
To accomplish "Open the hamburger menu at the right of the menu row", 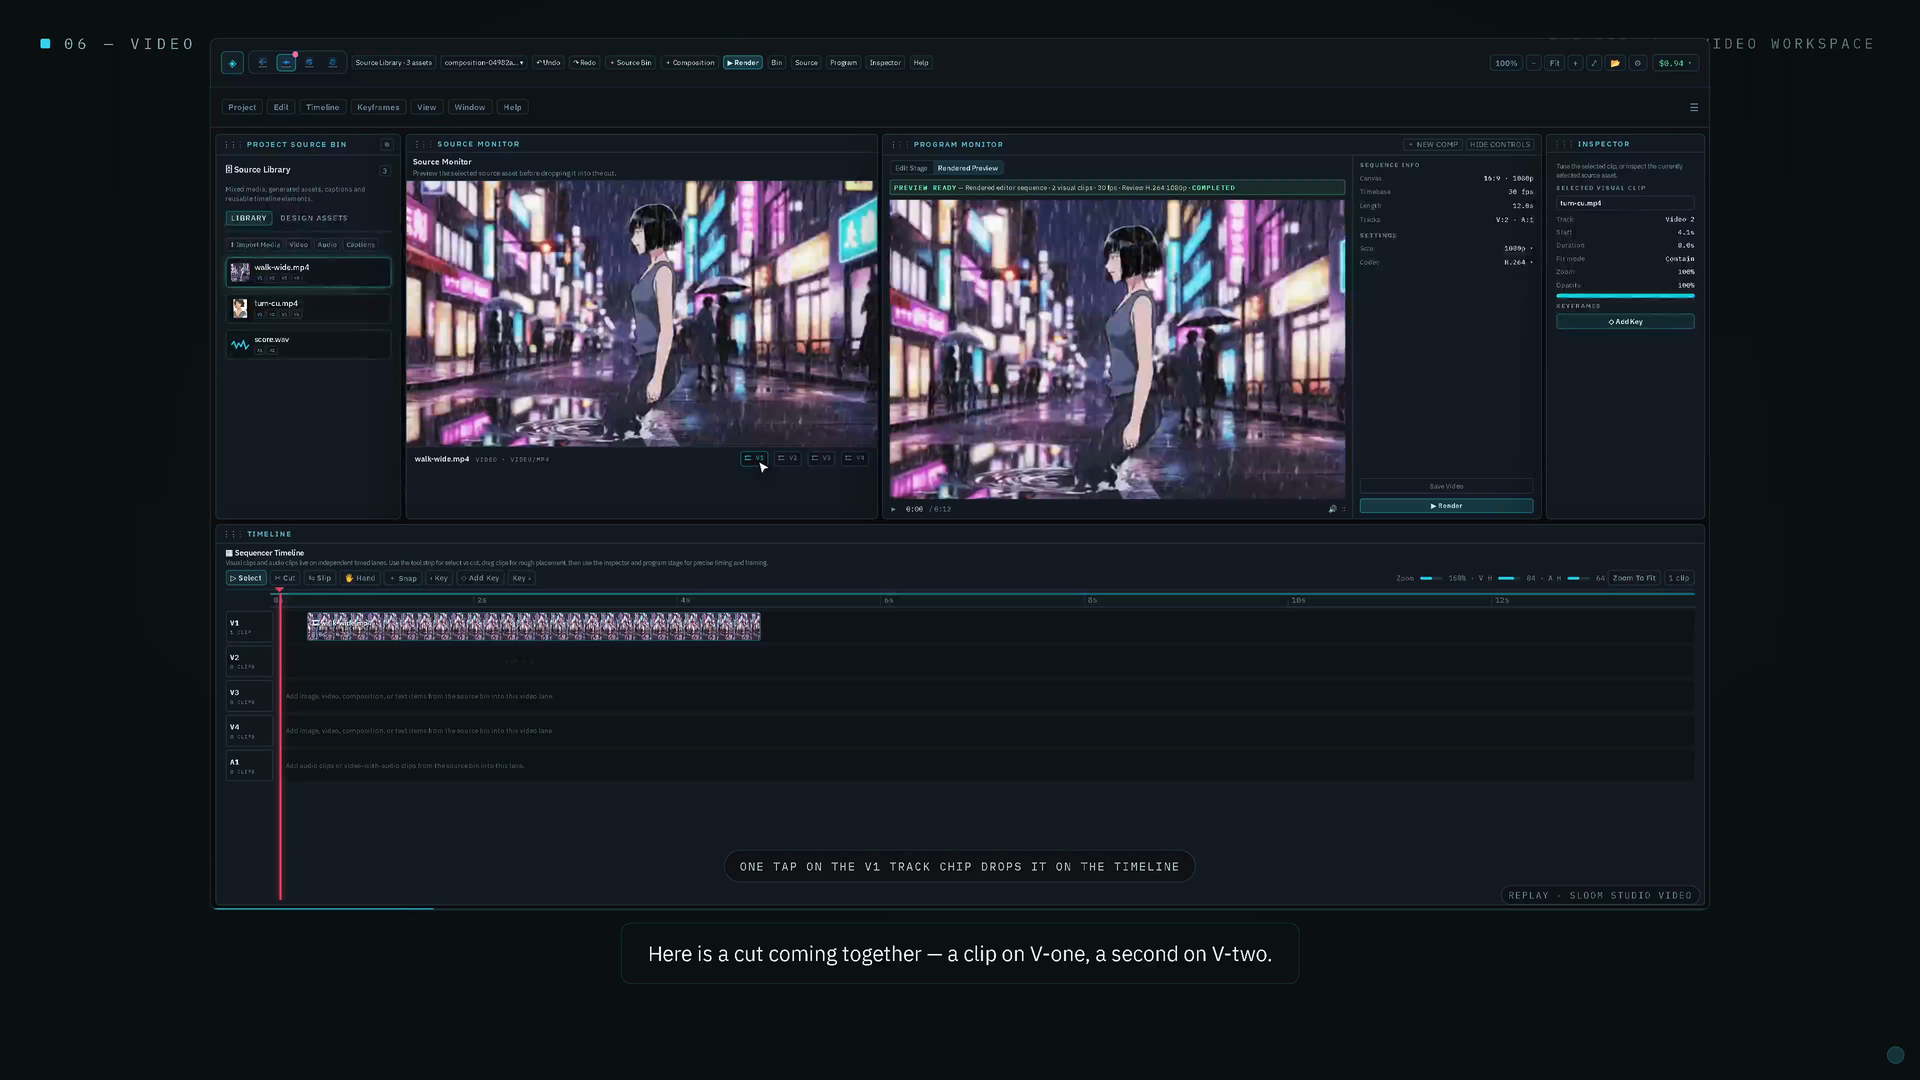I will pos(1694,107).
